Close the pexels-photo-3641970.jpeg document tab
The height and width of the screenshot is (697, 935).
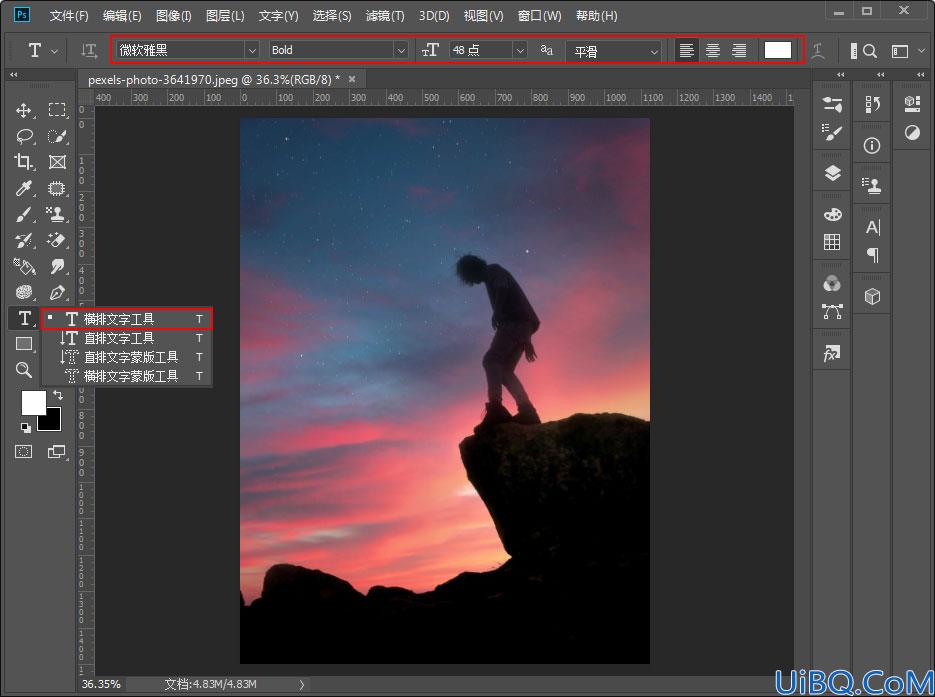pos(352,79)
